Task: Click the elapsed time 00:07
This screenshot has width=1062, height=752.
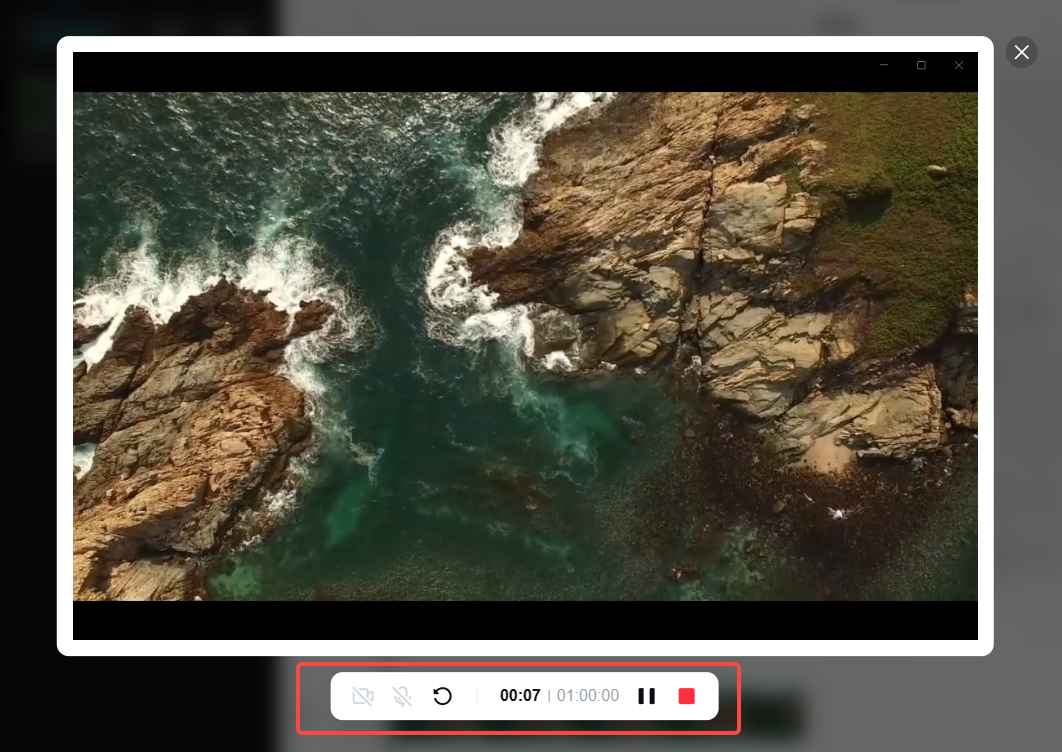Action: coord(520,696)
